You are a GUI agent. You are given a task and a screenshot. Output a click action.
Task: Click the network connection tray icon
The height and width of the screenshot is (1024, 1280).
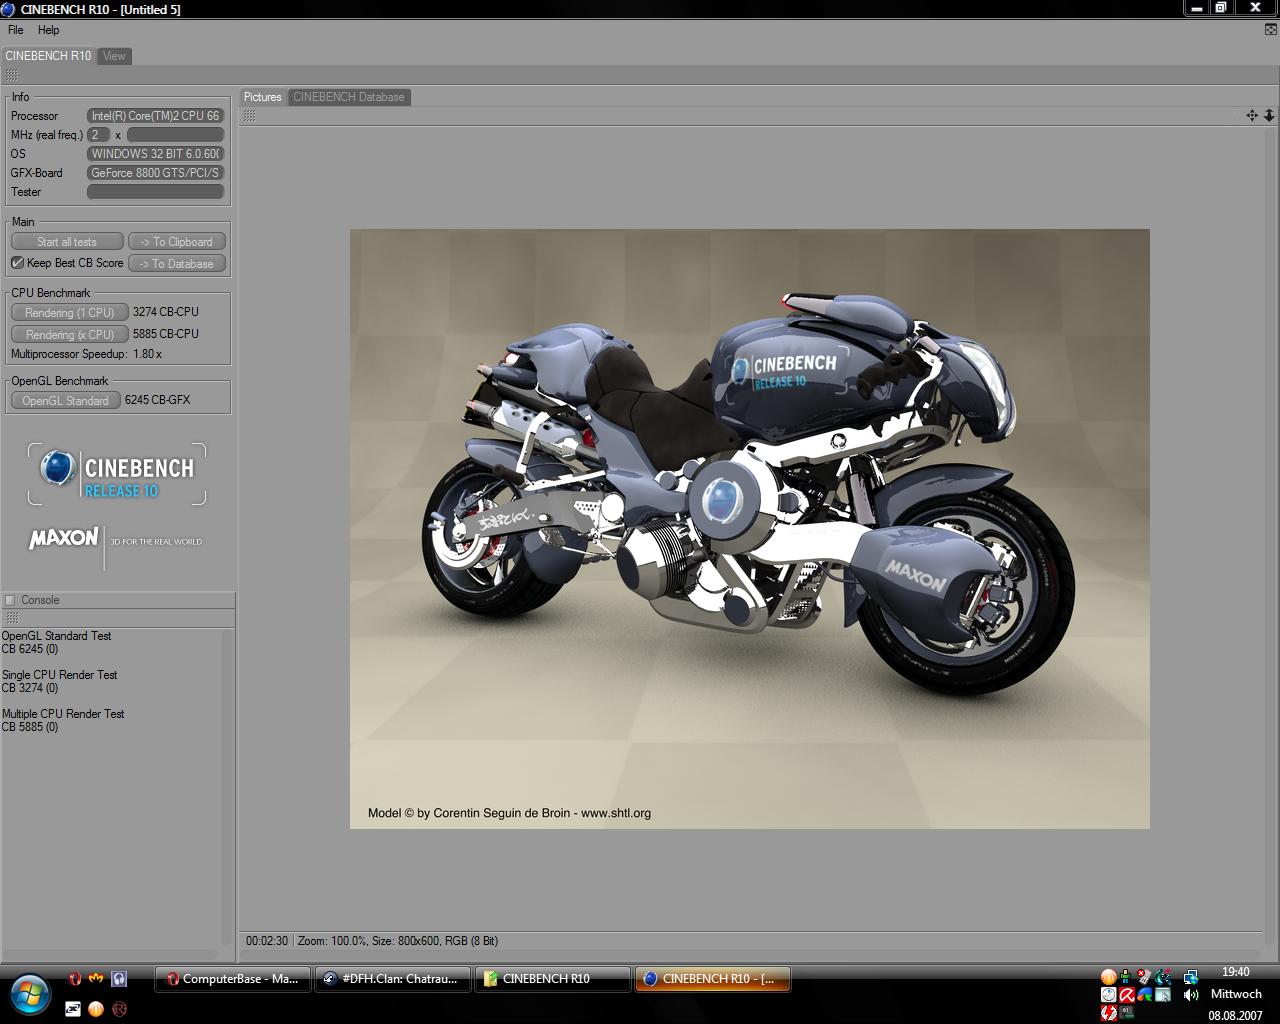[x=1190, y=977]
